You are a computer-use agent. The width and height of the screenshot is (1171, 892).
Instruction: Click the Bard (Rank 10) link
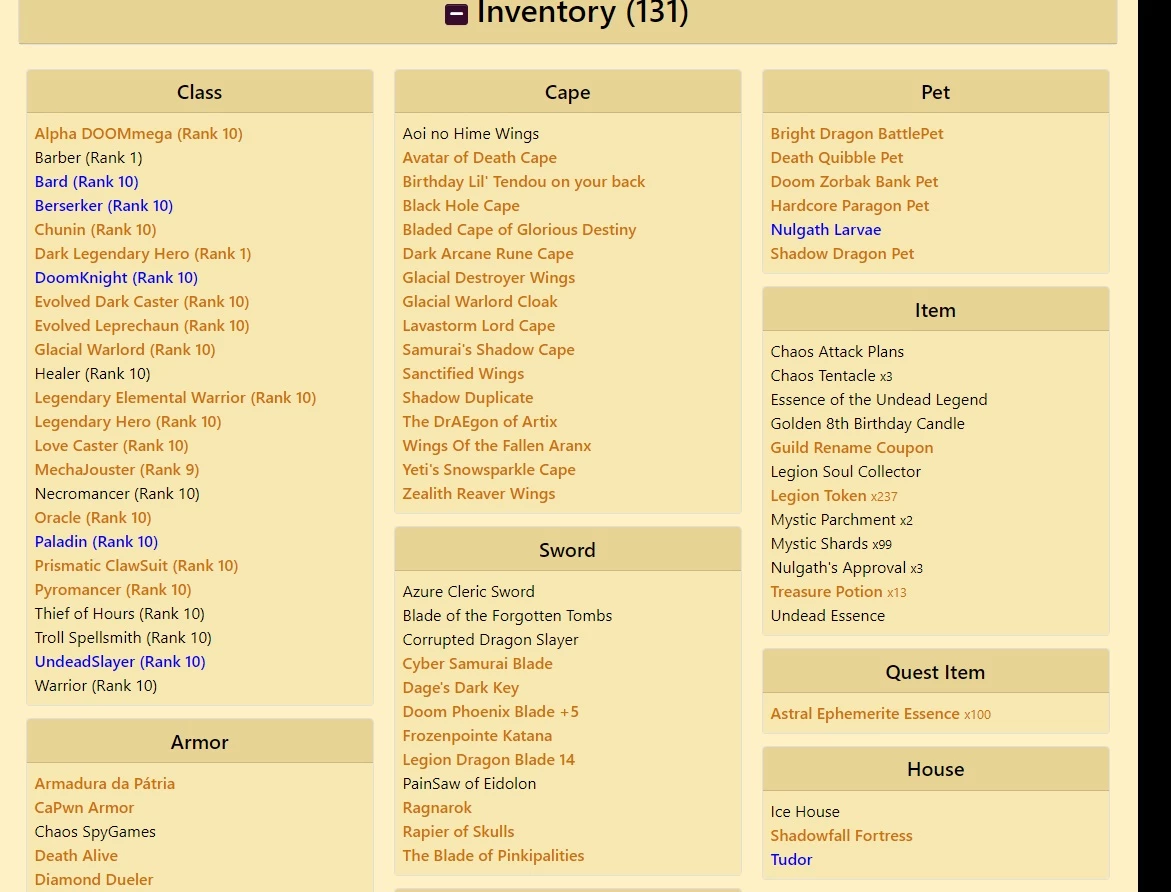pyautogui.click(x=87, y=182)
